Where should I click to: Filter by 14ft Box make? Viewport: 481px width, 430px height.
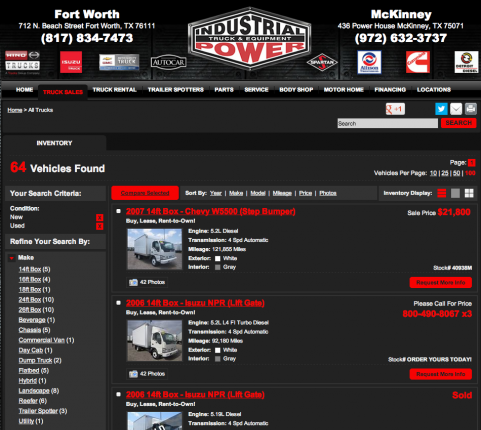pyautogui.click(x=30, y=269)
